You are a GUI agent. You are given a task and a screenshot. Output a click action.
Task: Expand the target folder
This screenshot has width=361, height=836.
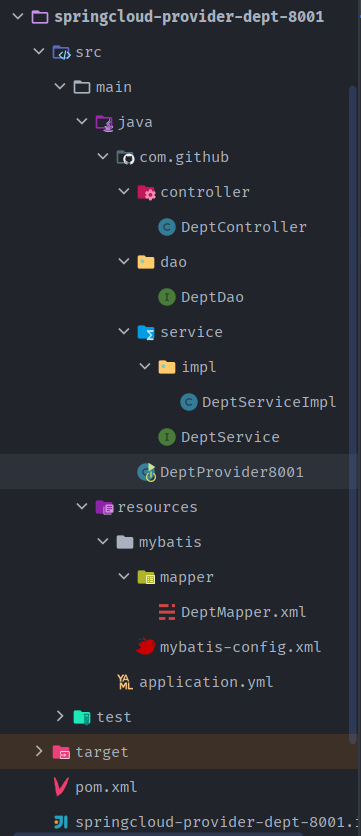38,751
